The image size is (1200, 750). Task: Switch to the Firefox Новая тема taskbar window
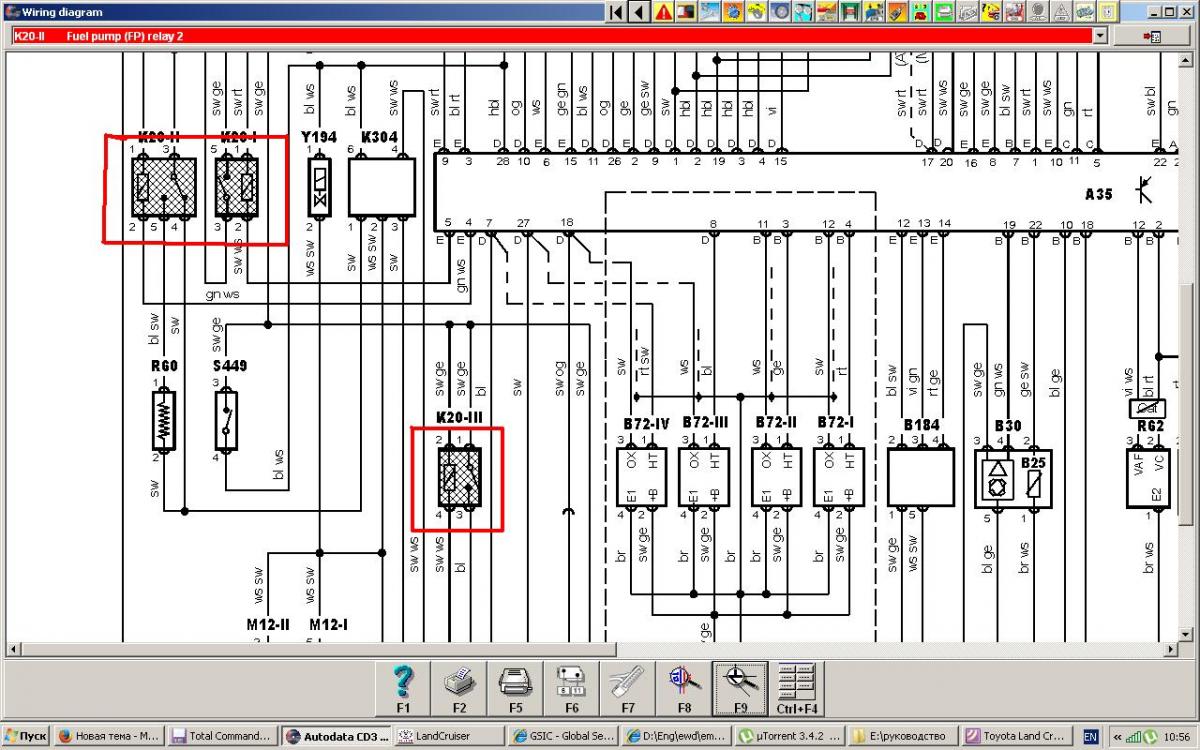pos(108,736)
